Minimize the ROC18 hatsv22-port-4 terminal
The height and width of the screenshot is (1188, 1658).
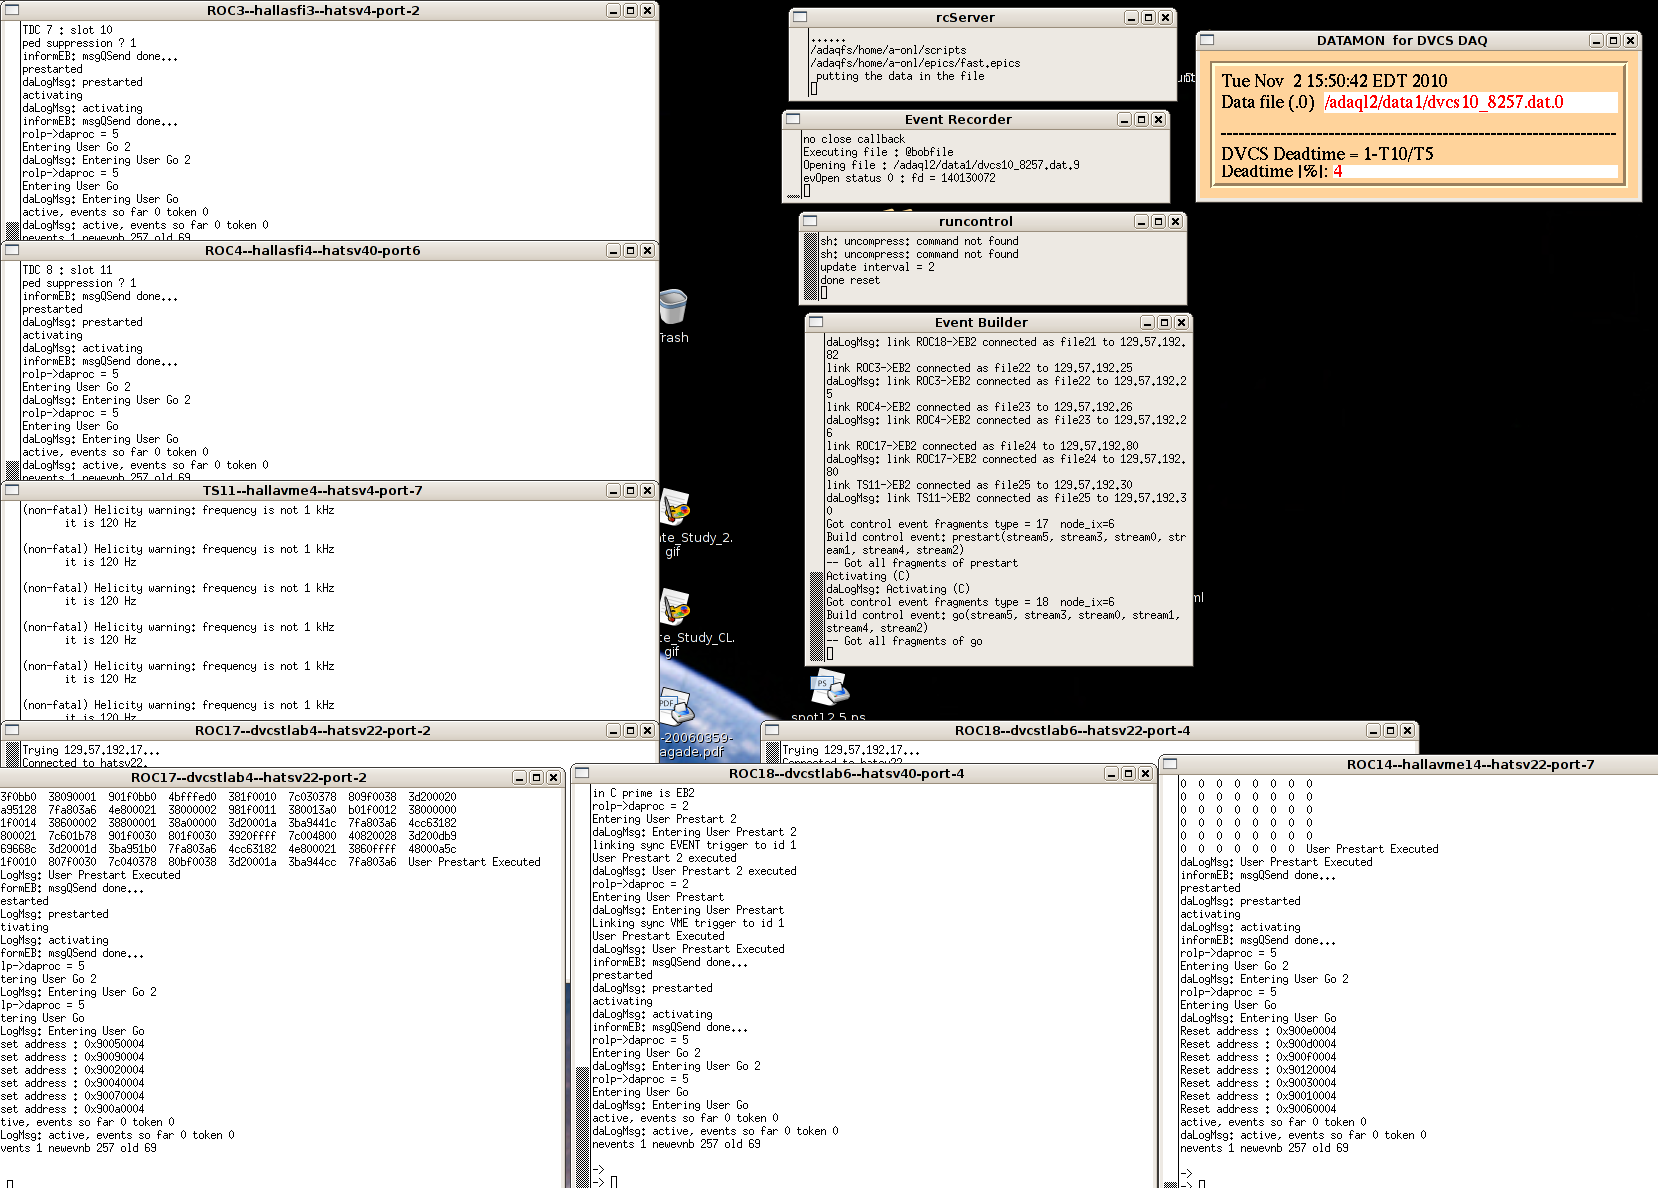click(1373, 730)
